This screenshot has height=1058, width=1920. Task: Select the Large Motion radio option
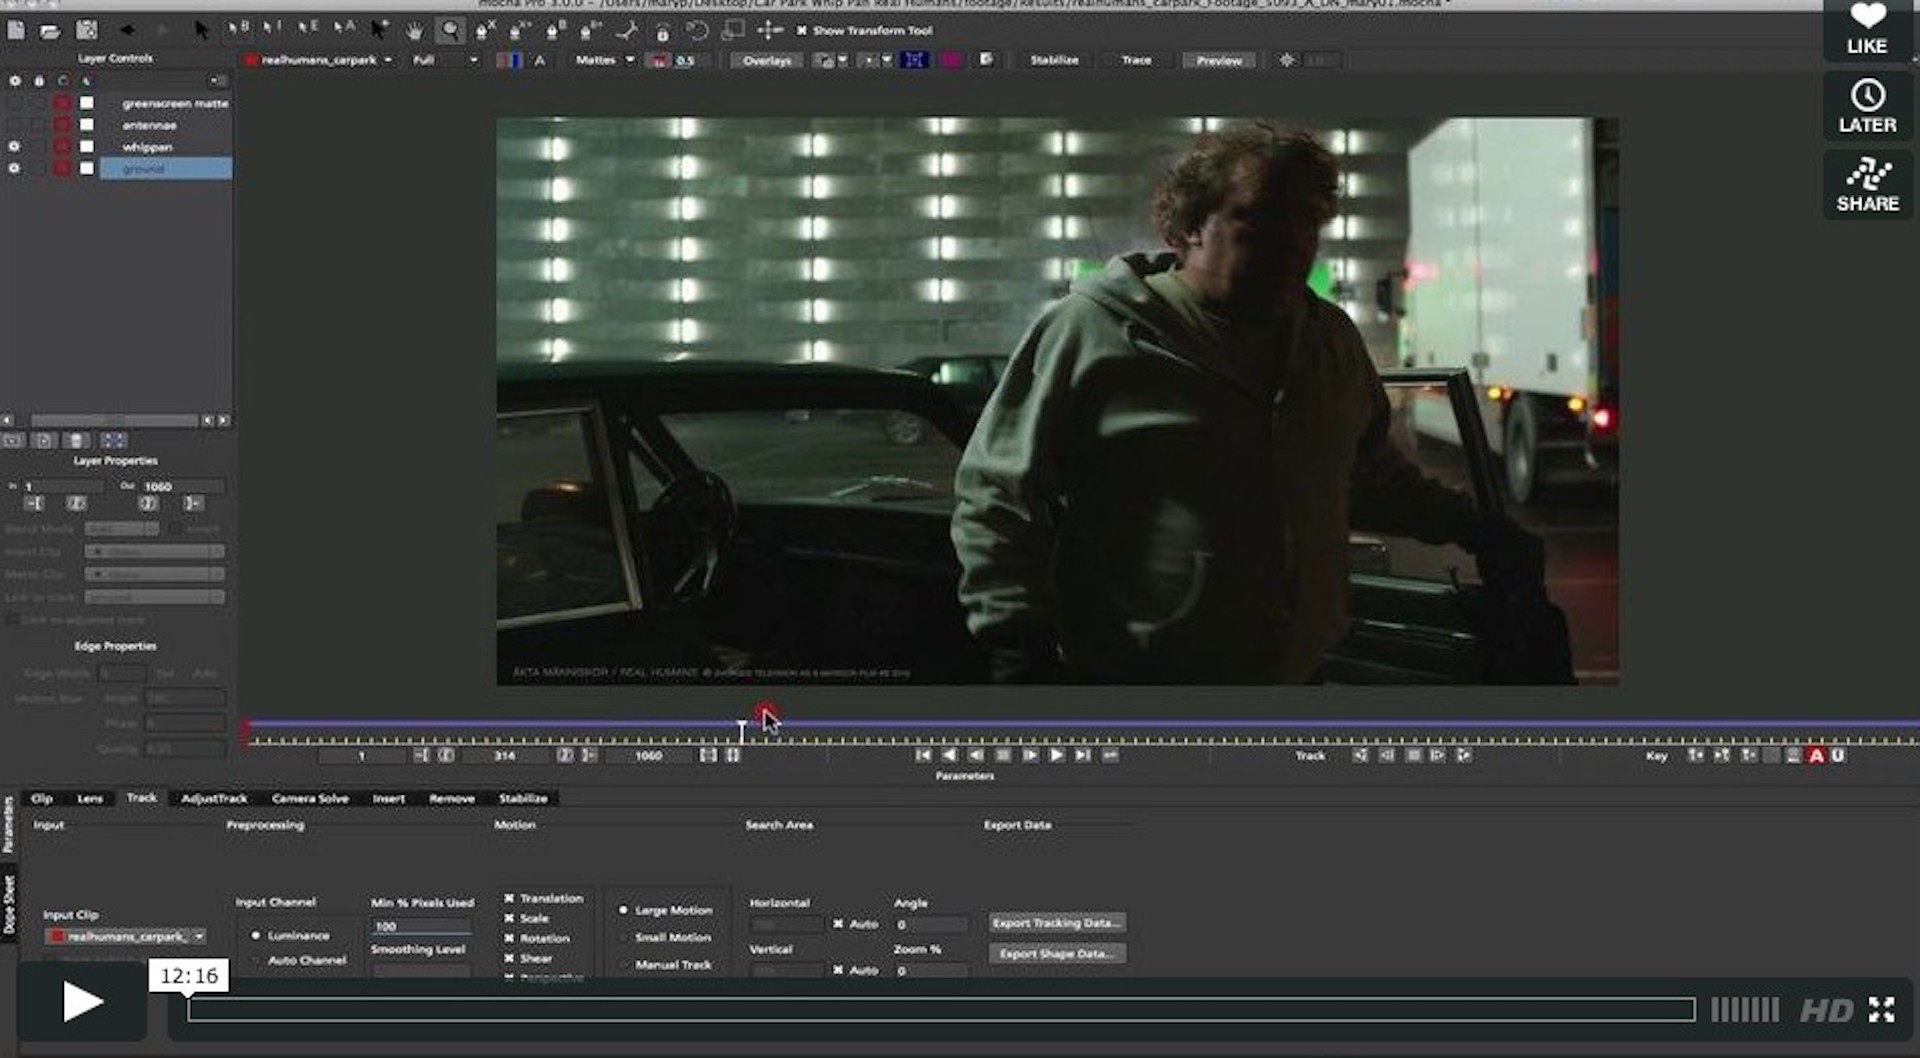coord(623,910)
